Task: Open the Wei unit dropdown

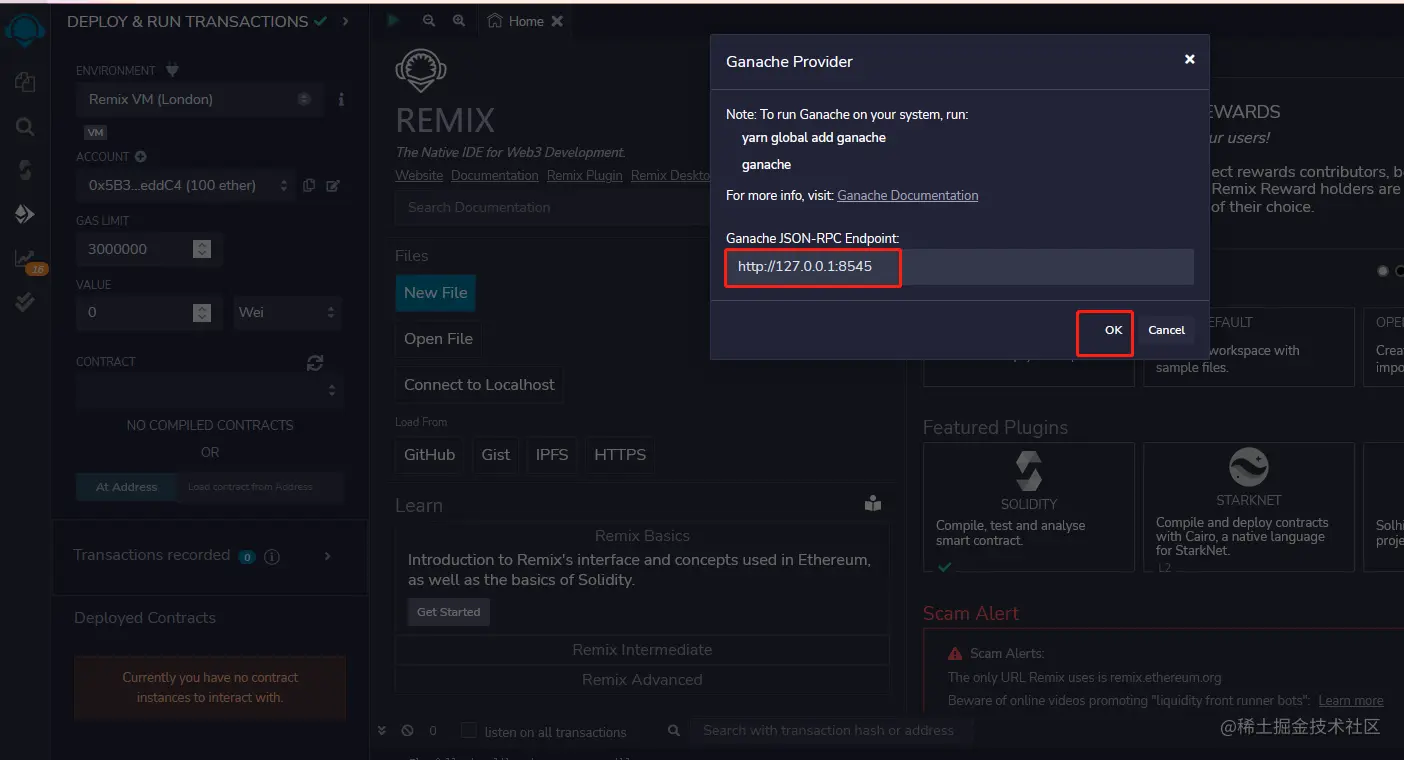Action: (288, 312)
